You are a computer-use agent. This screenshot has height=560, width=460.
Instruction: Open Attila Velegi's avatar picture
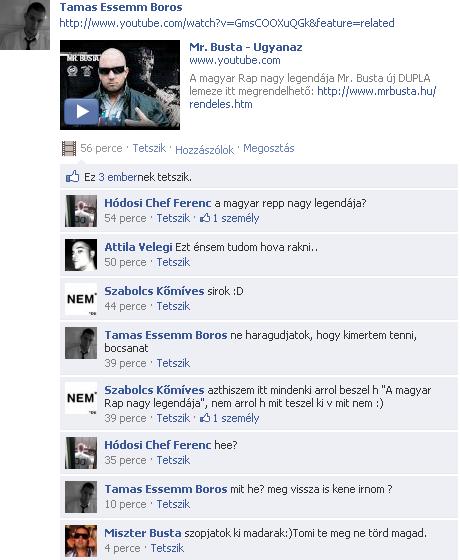point(81,255)
